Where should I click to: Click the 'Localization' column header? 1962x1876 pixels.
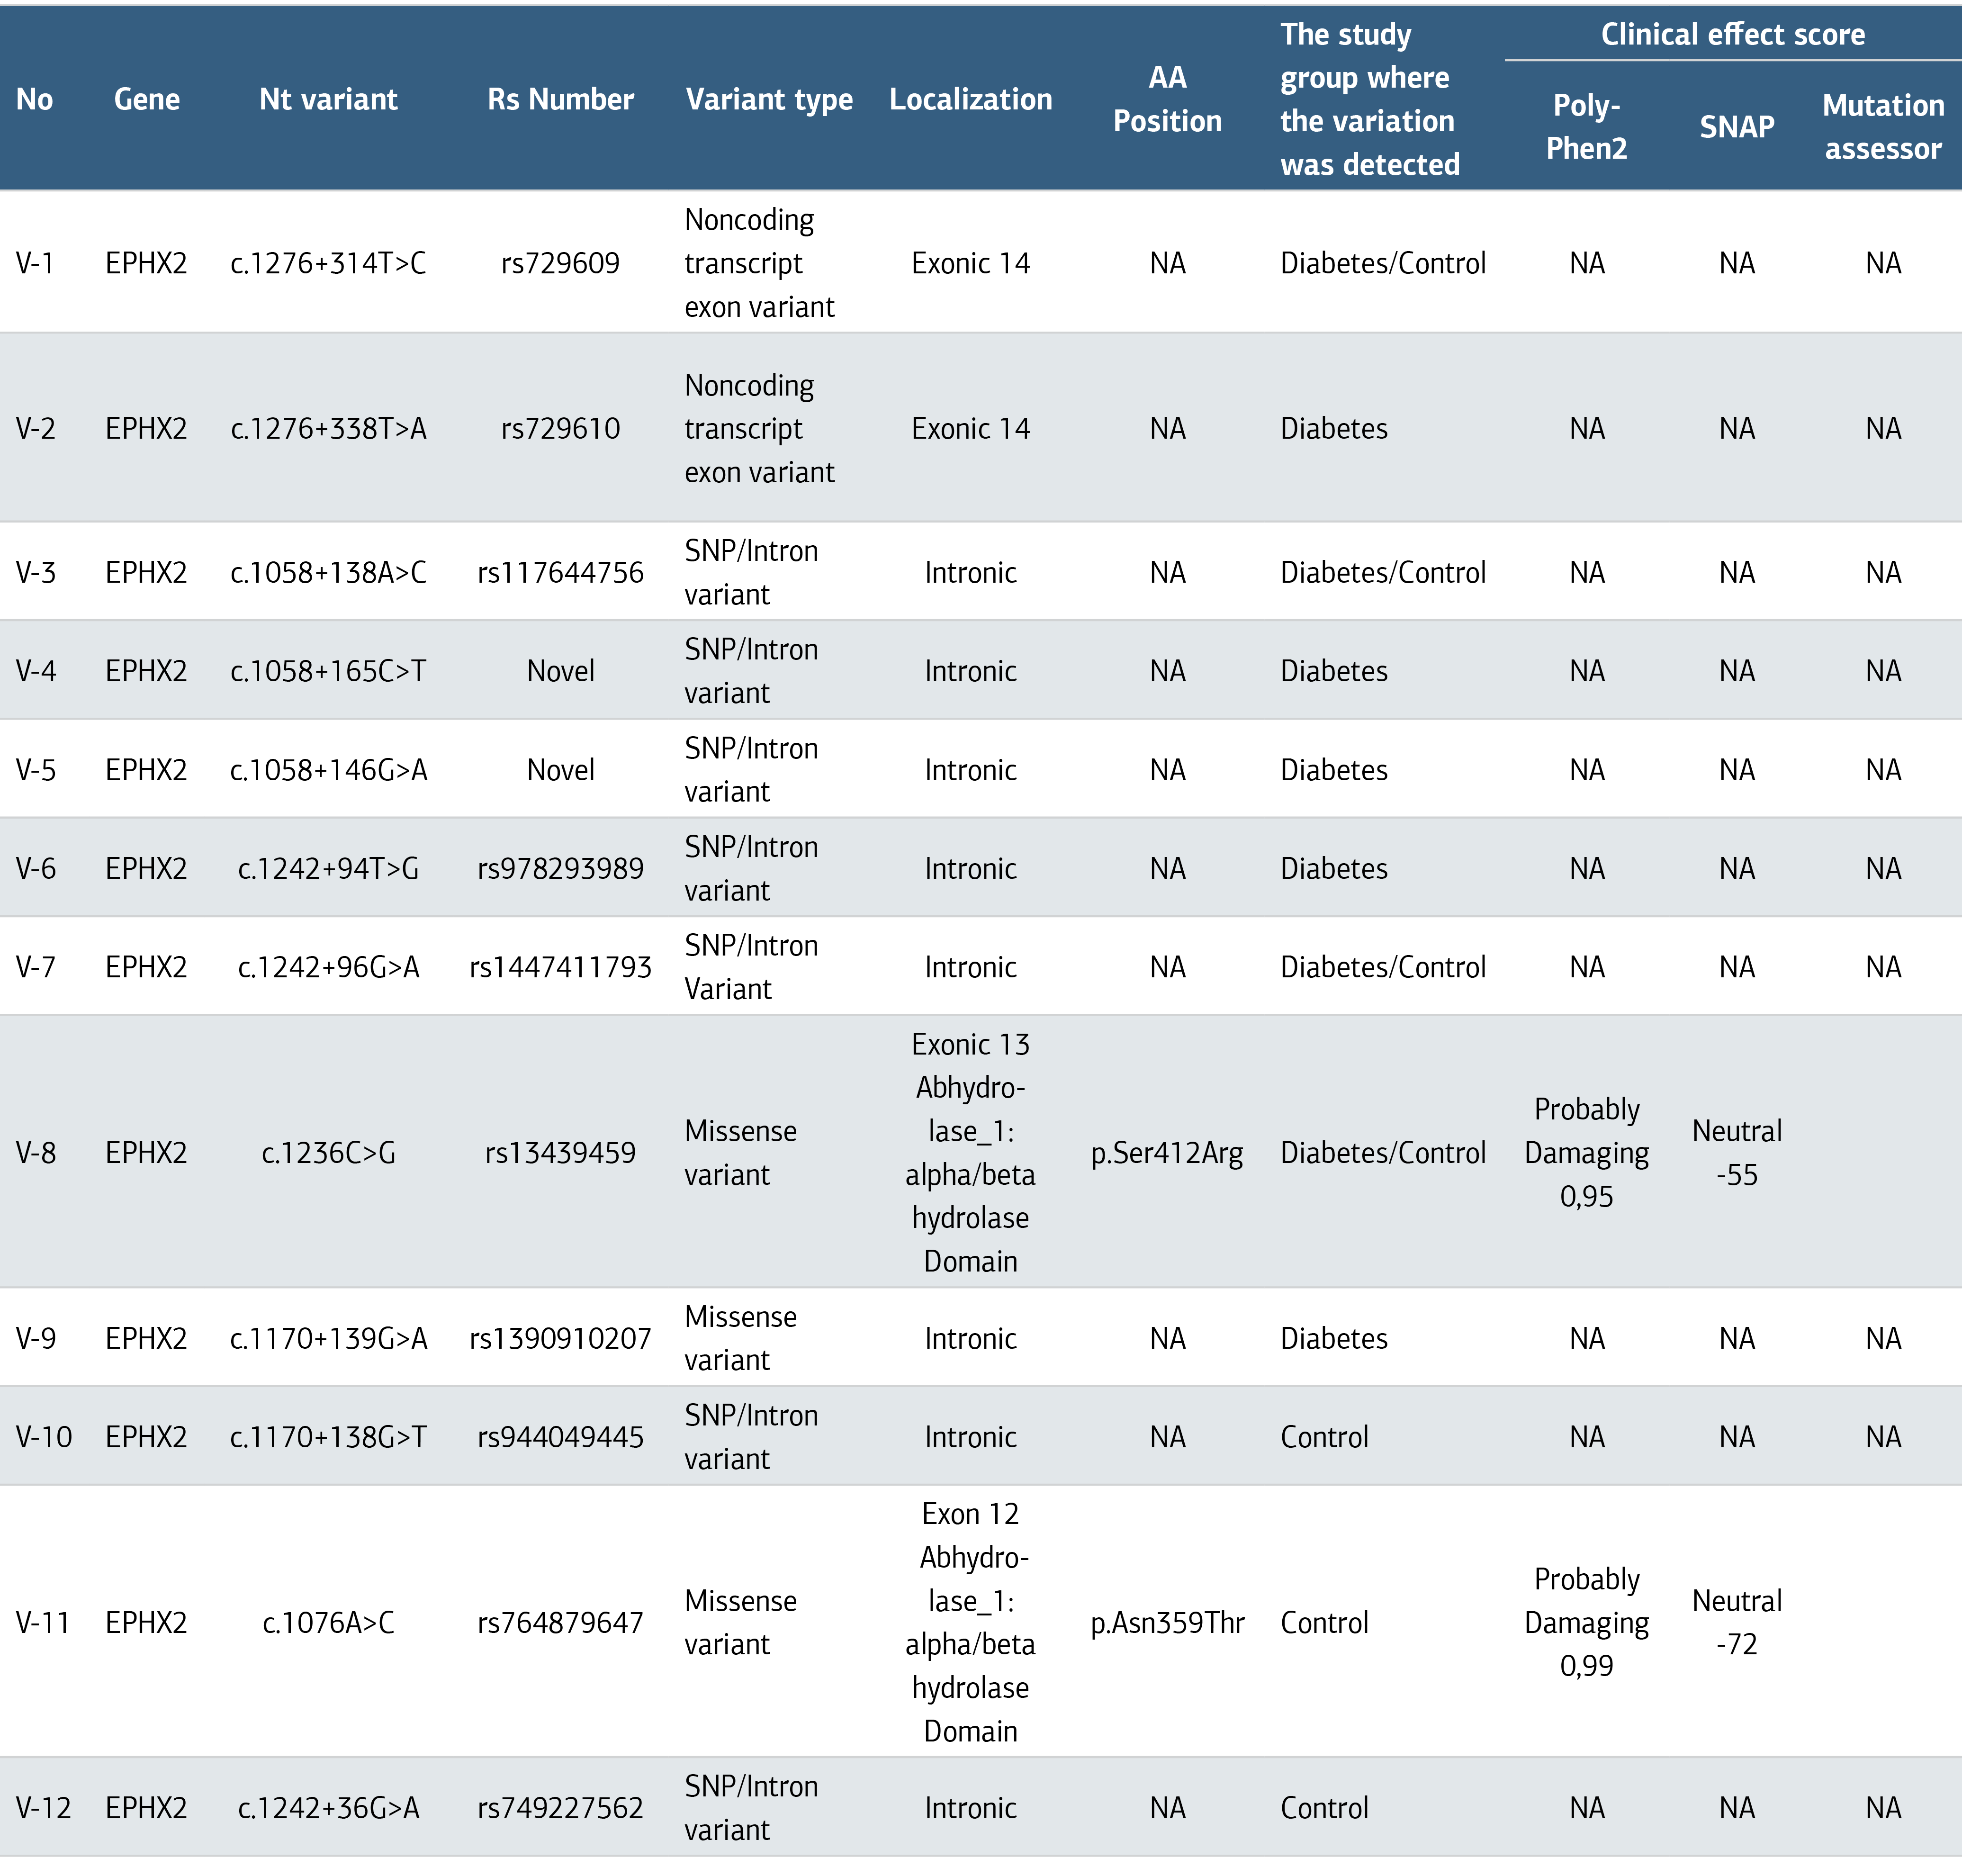970,99
